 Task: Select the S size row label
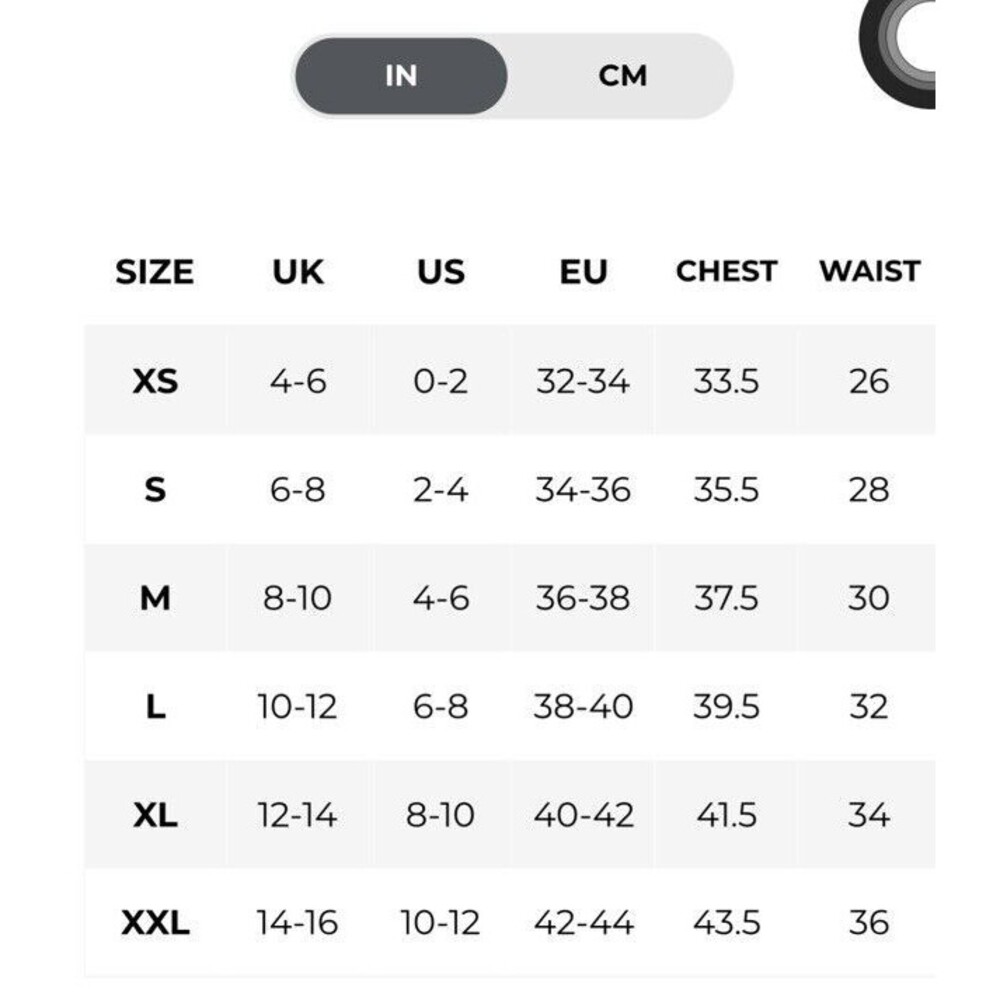tap(155, 490)
